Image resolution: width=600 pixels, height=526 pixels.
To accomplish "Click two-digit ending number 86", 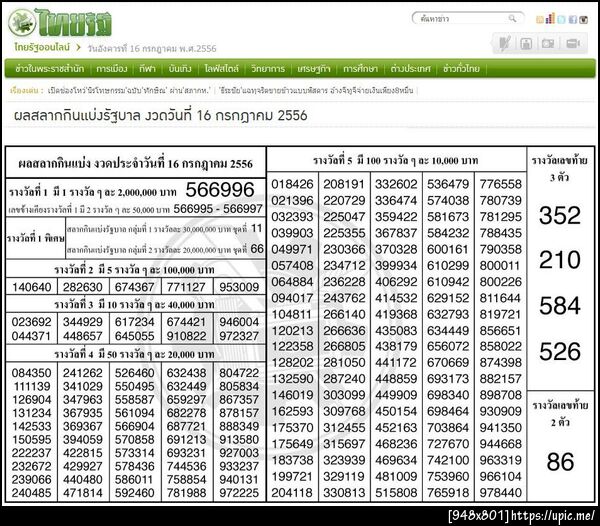I will pyautogui.click(x=560, y=462).
